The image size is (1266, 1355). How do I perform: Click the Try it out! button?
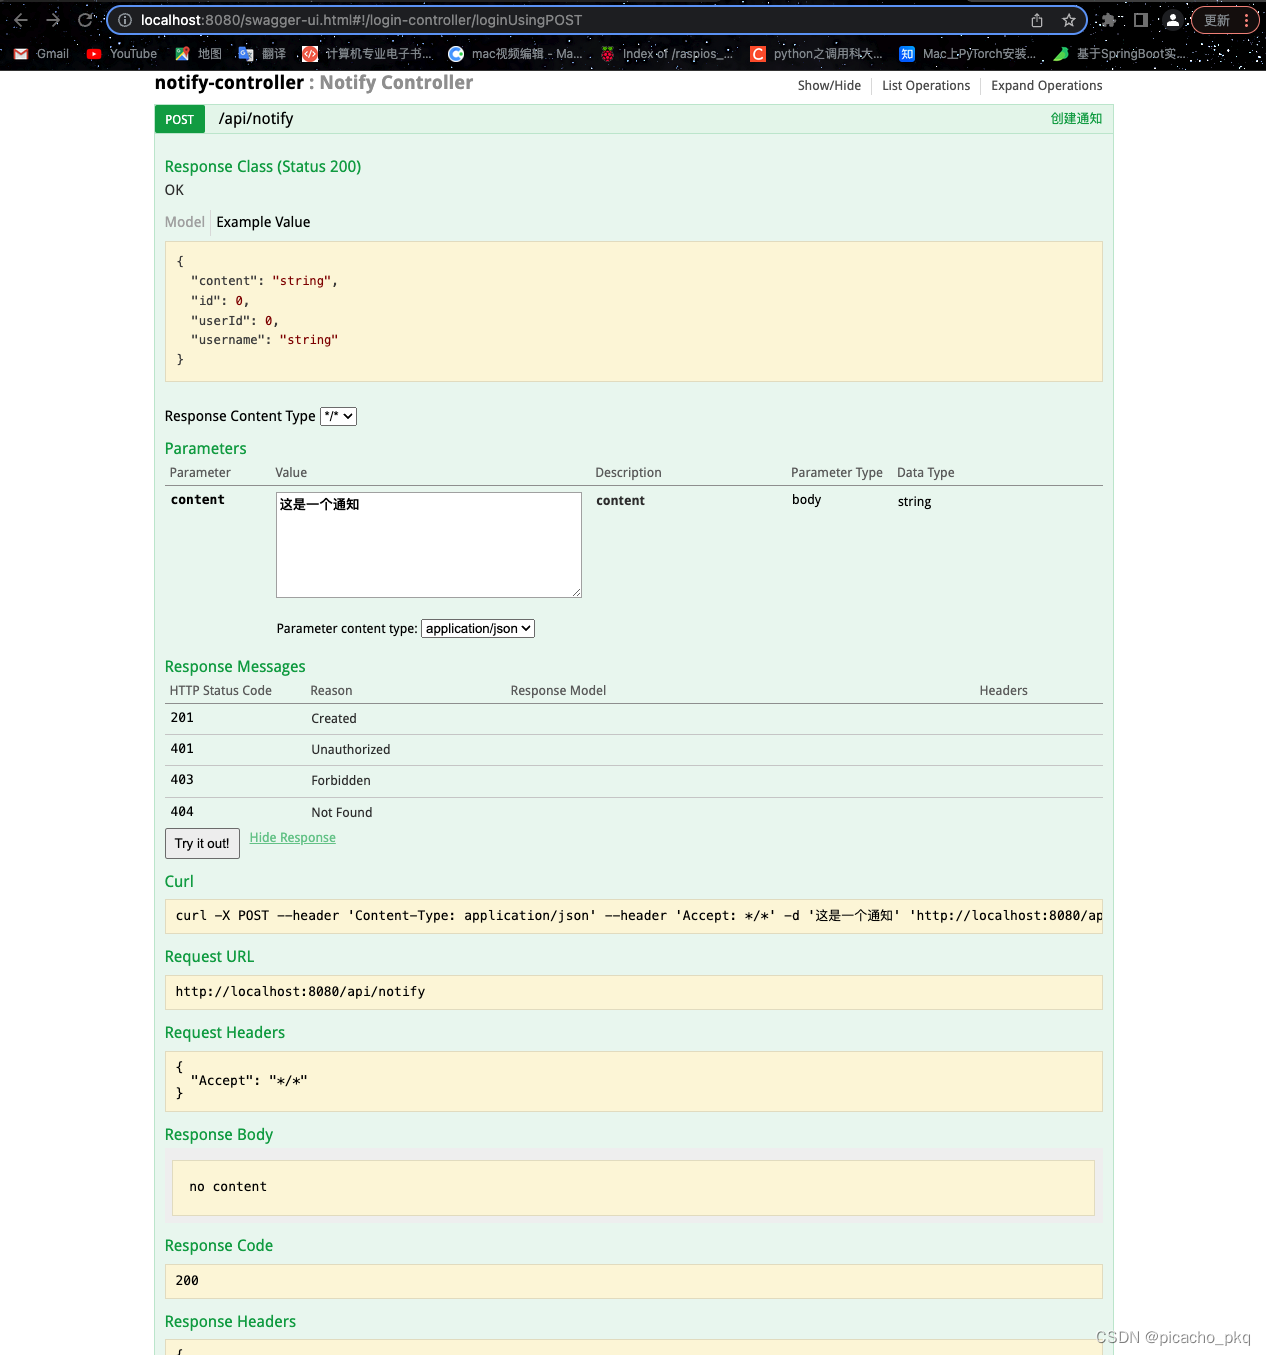point(202,843)
